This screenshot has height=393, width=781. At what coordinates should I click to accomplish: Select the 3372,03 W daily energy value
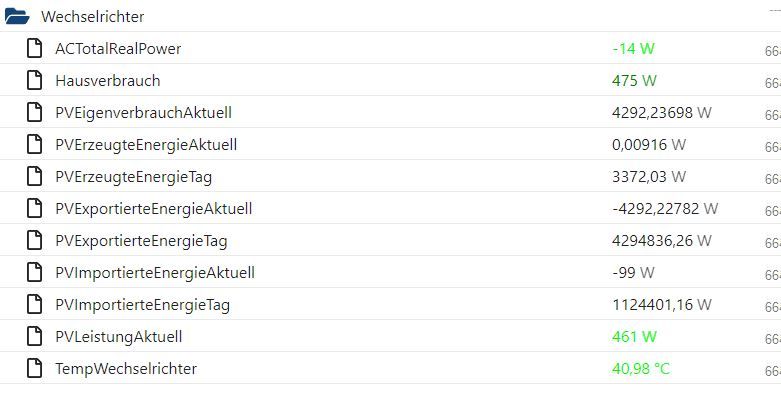click(649, 176)
